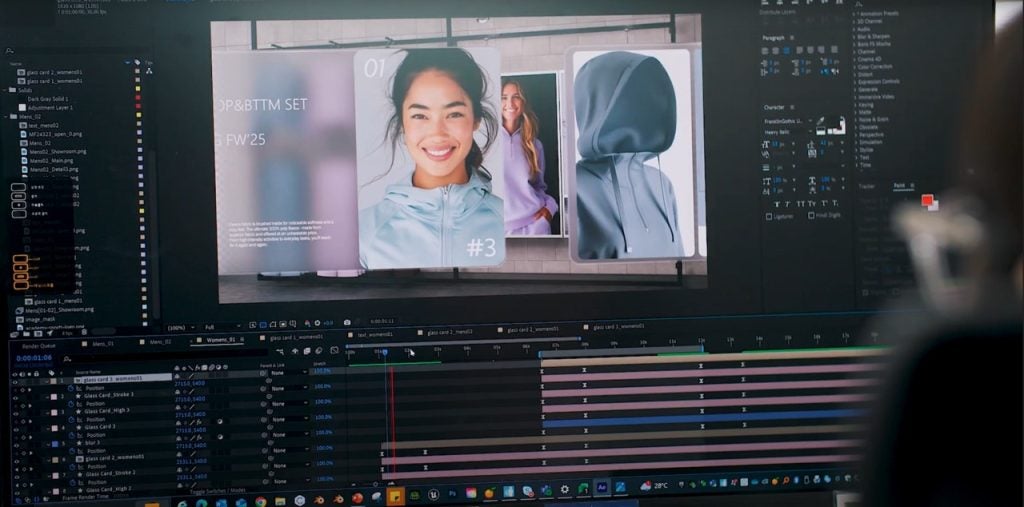Open yellow Sticky Notes taskbar icon

tap(396, 497)
